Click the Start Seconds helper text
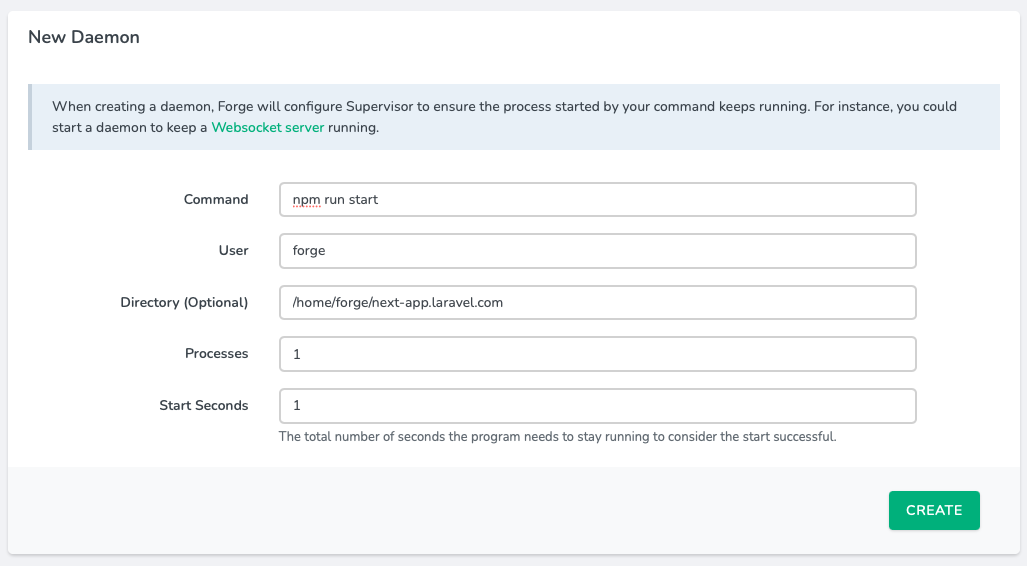1027x566 pixels. click(557, 437)
